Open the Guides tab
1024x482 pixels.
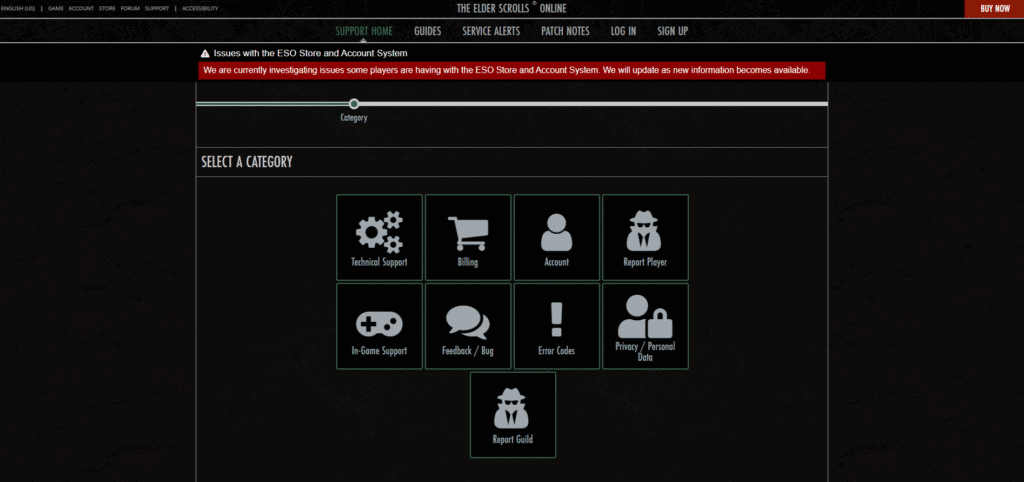point(428,31)
